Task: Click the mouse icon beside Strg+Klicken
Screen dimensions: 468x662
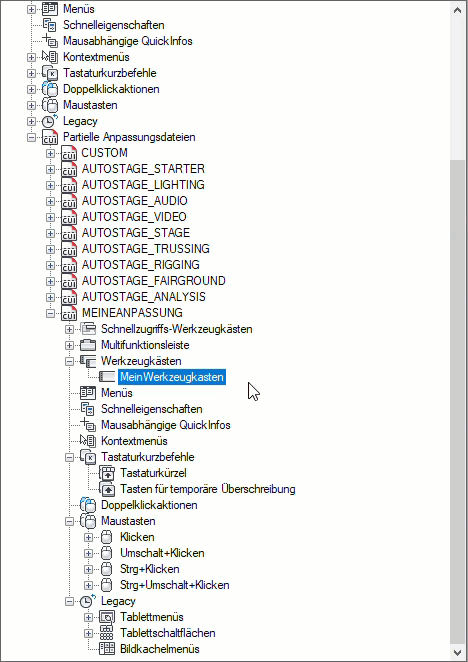Action: pyautogui.click(x=107, y=569)
